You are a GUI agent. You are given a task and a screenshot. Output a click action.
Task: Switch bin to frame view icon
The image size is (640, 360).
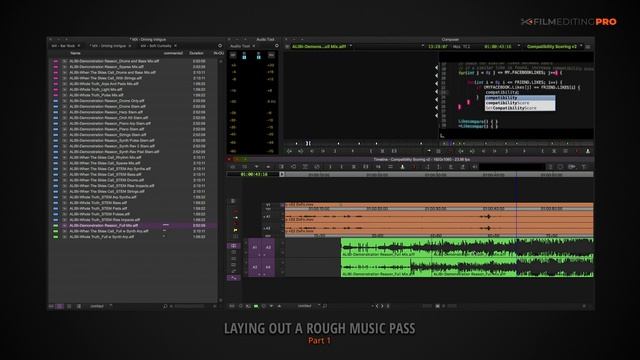point(69,306)
